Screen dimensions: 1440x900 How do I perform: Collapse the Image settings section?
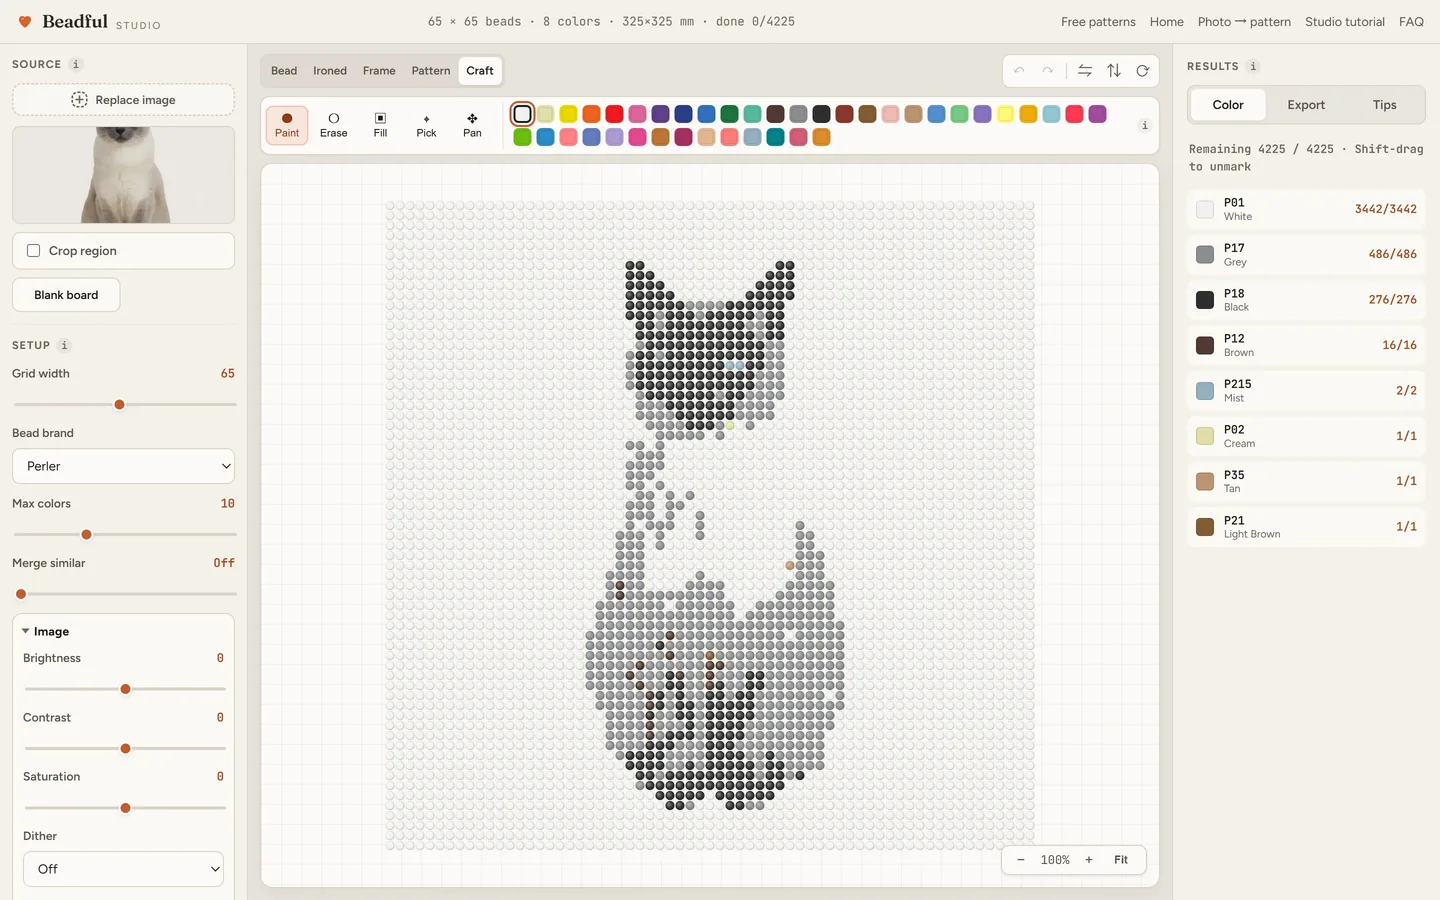46,632
